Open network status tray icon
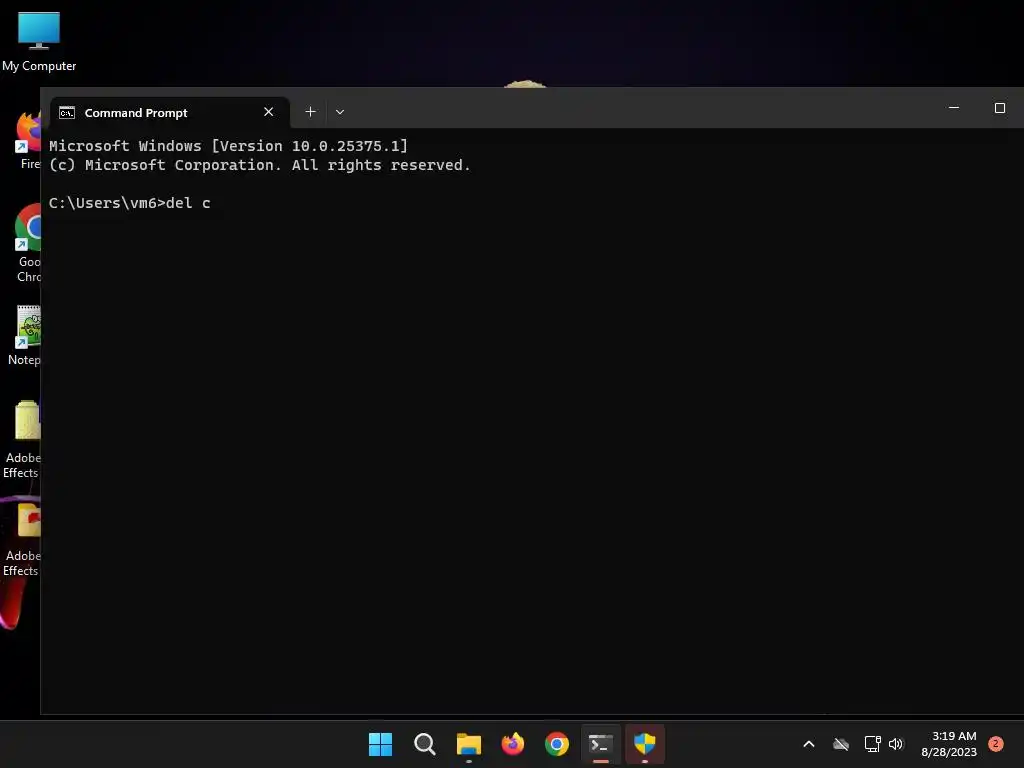 pyautogui.click(x=872, y=744)
